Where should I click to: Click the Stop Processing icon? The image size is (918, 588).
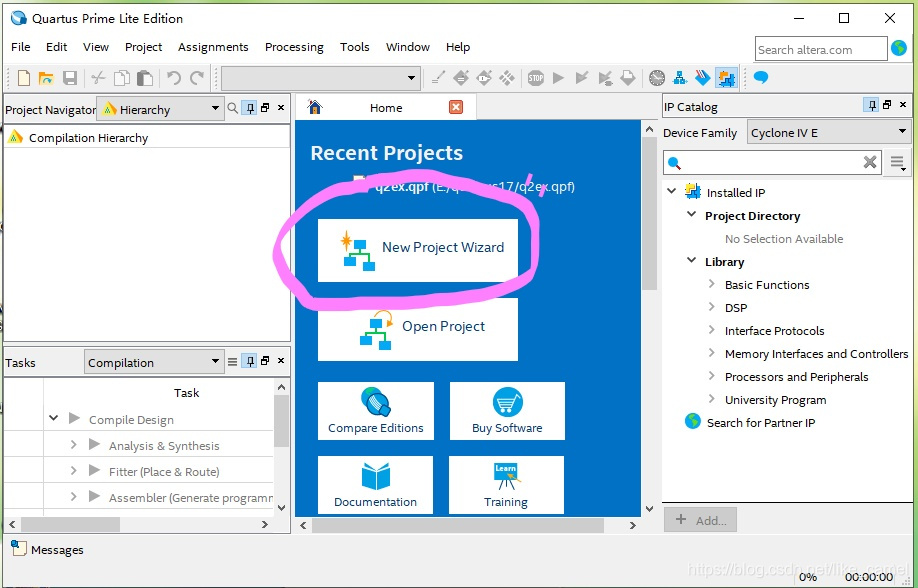[x=536, y=78]
